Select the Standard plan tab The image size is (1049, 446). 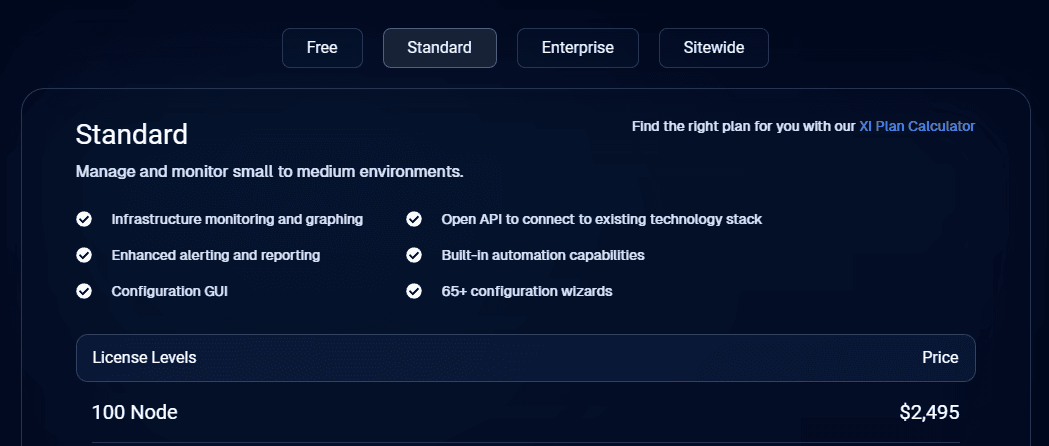[x=440, y=48]
